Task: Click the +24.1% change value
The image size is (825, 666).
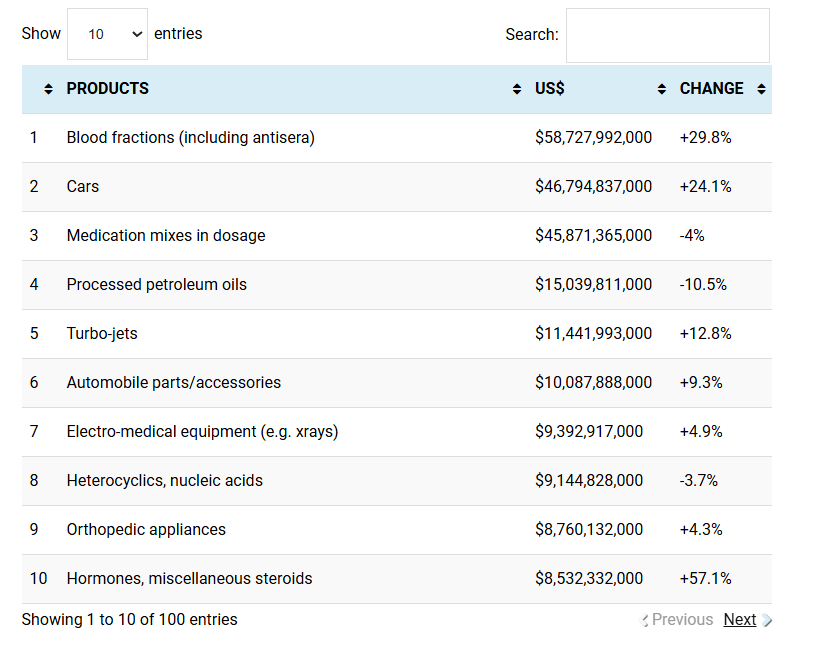Action: (706, 186)
